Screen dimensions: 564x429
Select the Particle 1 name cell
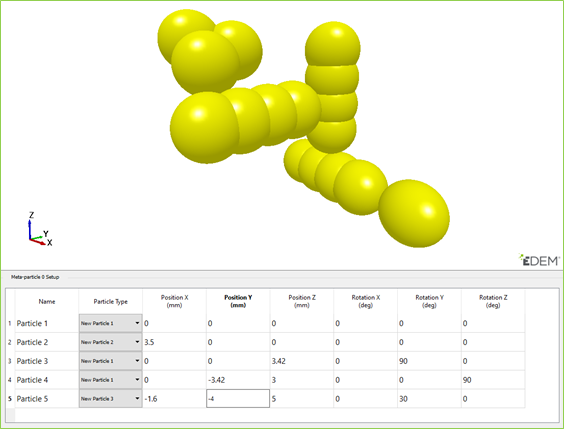pyautogui.click(x=47, y=323)
